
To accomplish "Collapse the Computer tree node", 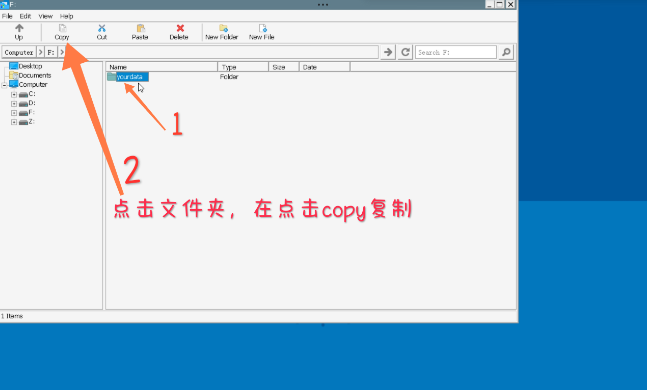I will 4,85.
